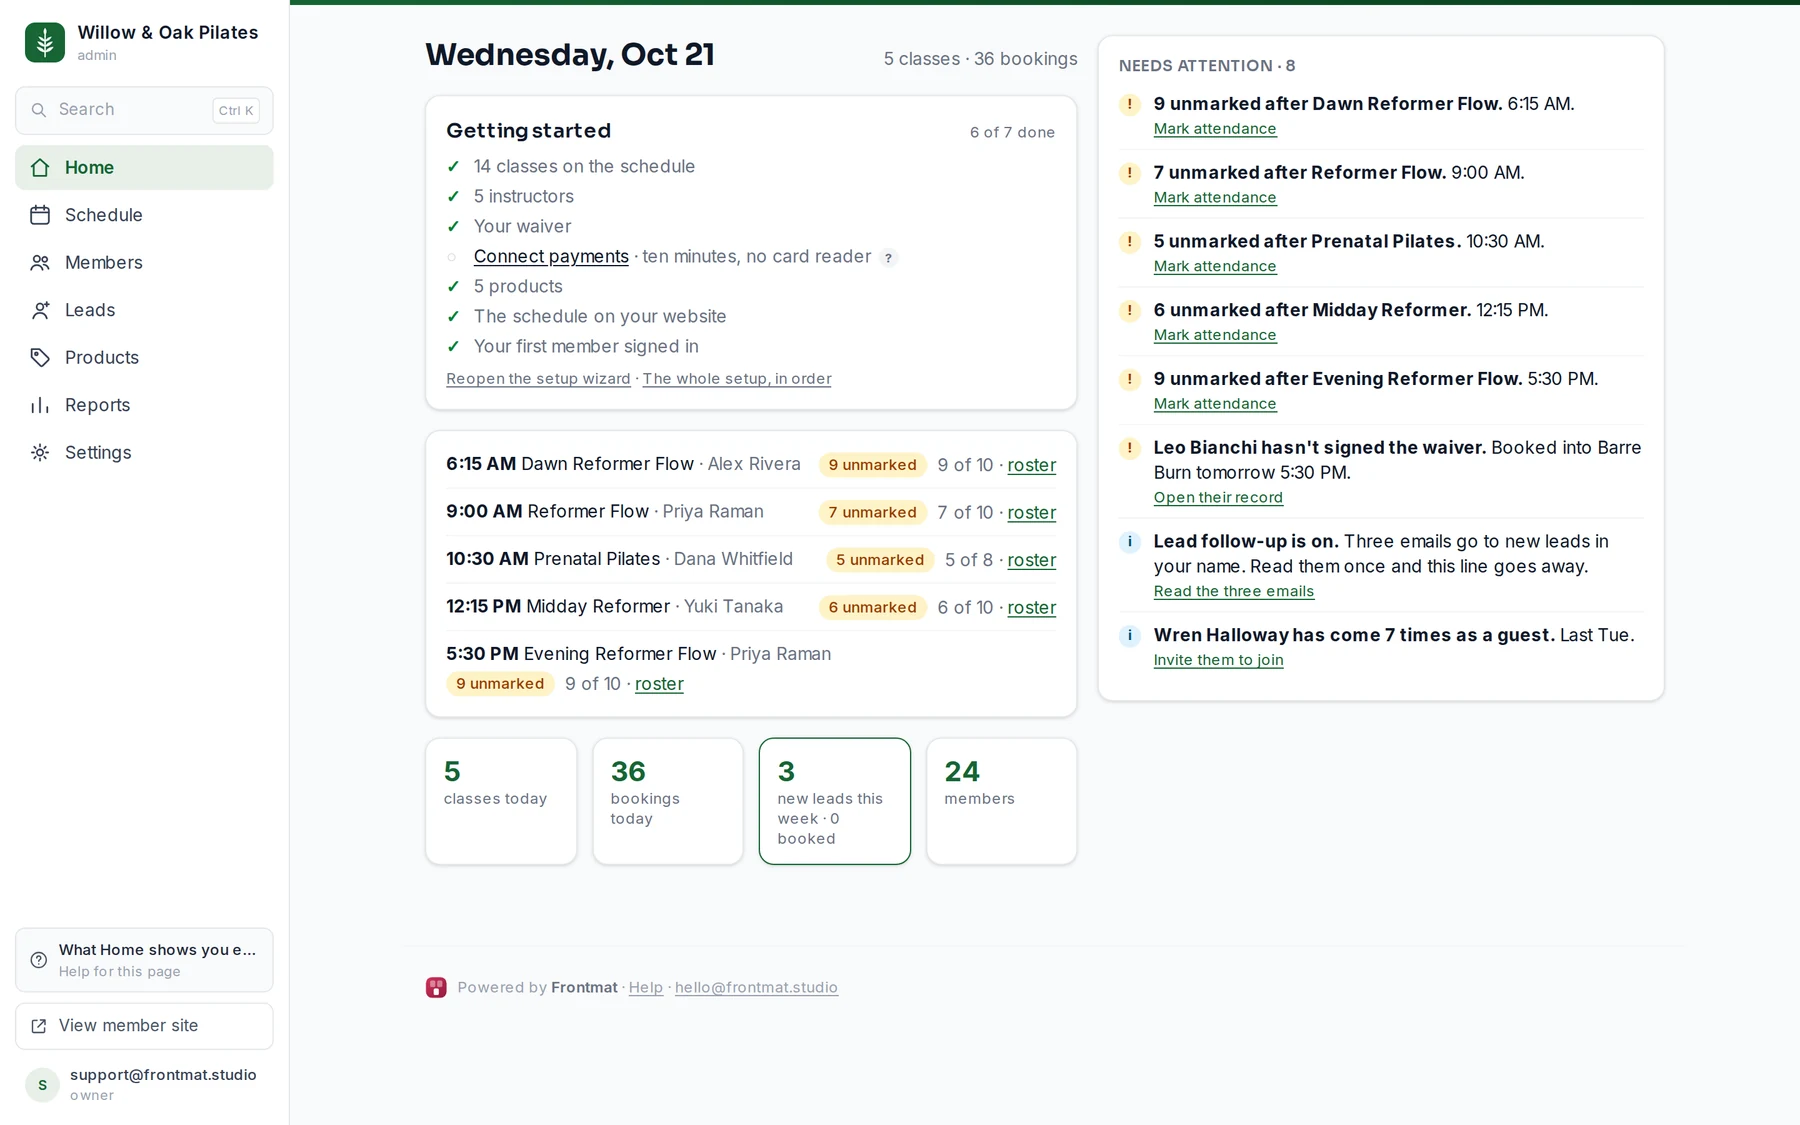
Task: Open roster for Evening Reformer Flow
Action: click(659, 684)
